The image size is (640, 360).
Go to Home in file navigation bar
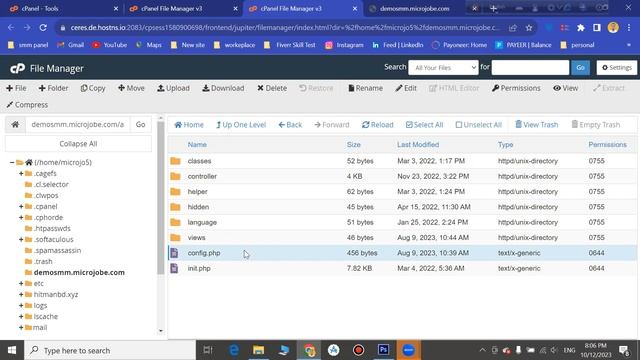click(x=189, y=125)
